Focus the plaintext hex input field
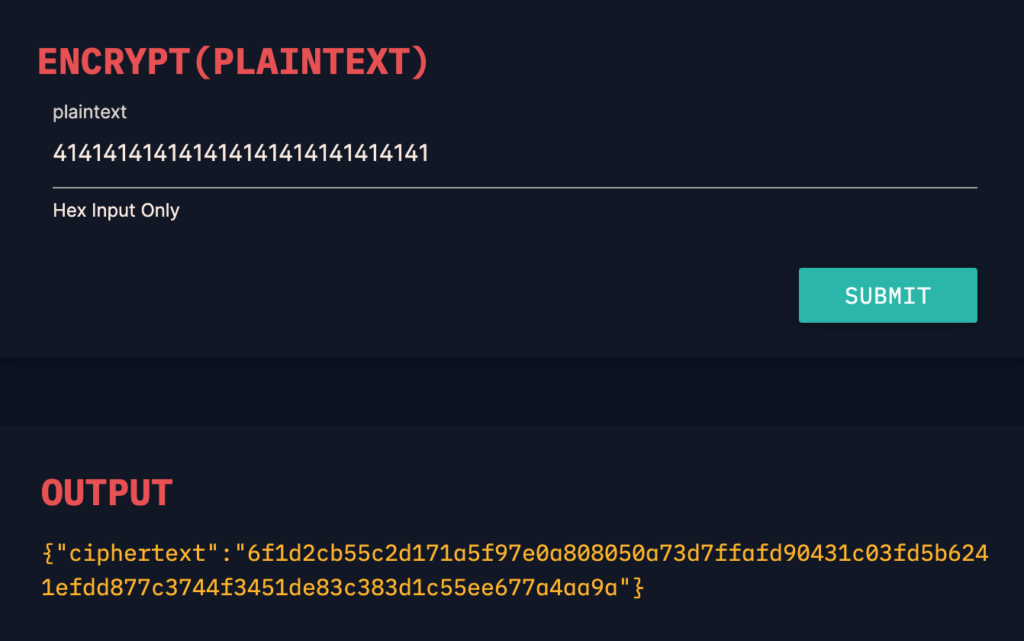 click(515, 154)
